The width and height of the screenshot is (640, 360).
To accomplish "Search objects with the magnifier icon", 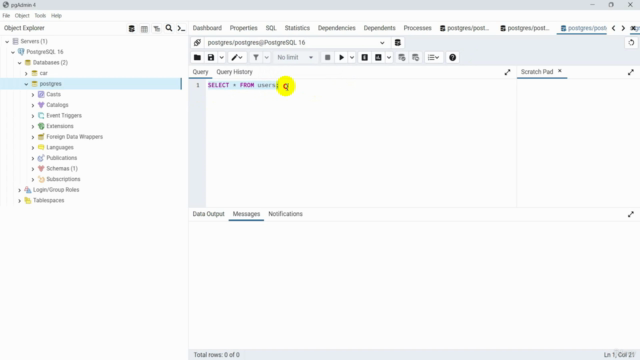I will 169,28.
